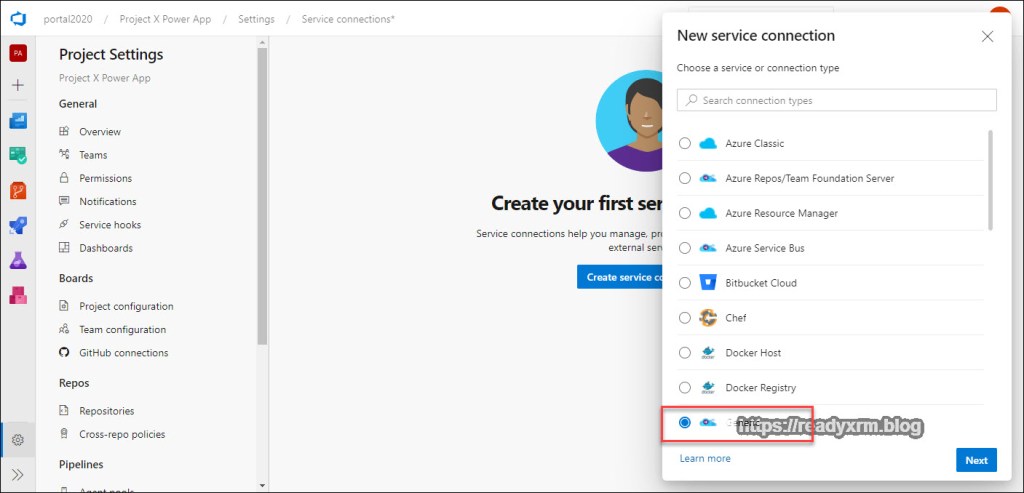Open Repositories under Repos section
Viewport: 1024px width, 493px height.
pos(106,411)
